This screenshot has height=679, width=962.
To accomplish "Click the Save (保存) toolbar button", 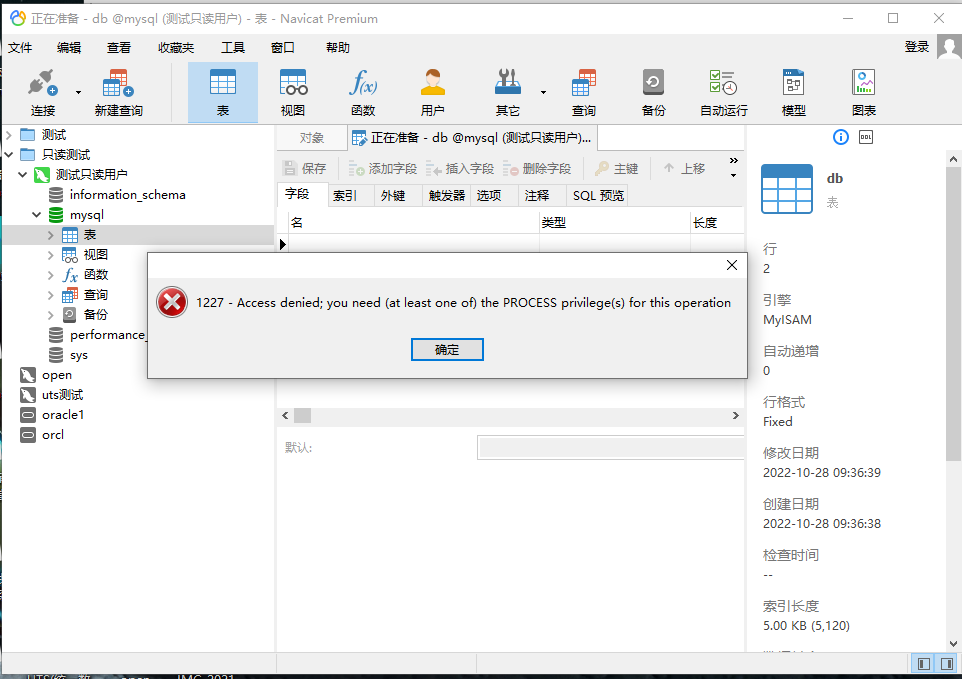I will [x=304, y=169].
